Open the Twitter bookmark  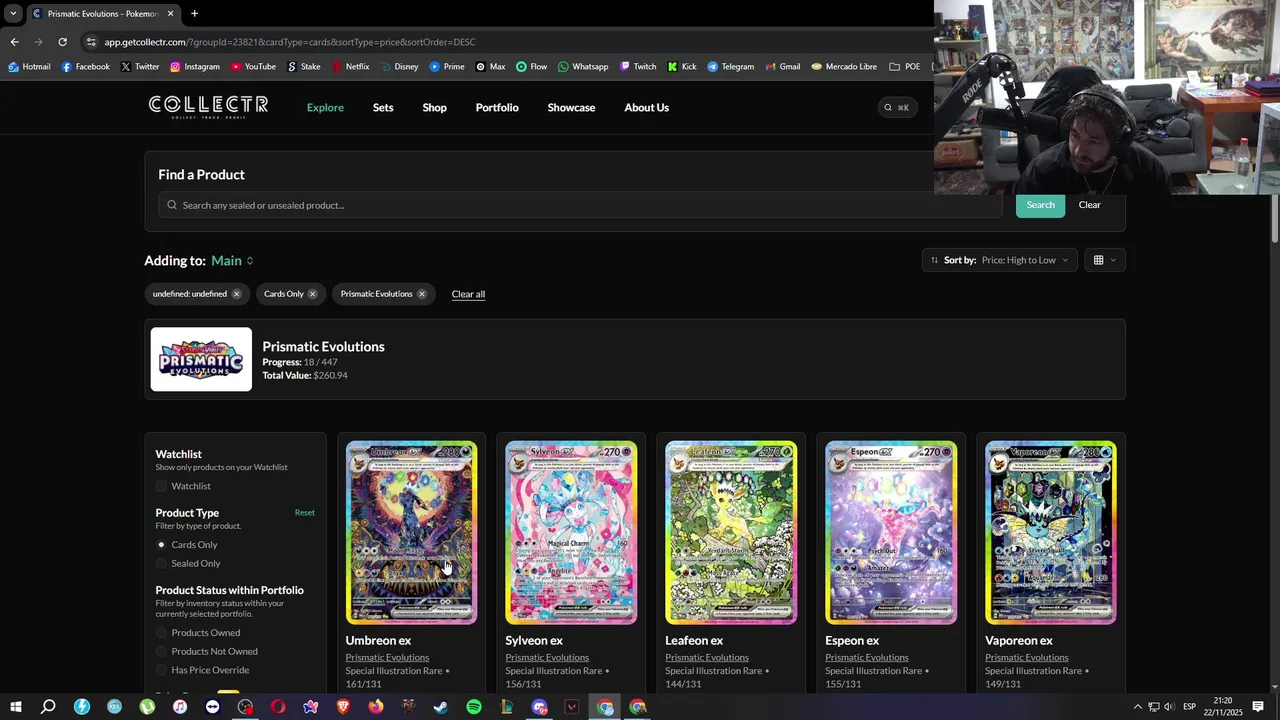click(140, 67)
